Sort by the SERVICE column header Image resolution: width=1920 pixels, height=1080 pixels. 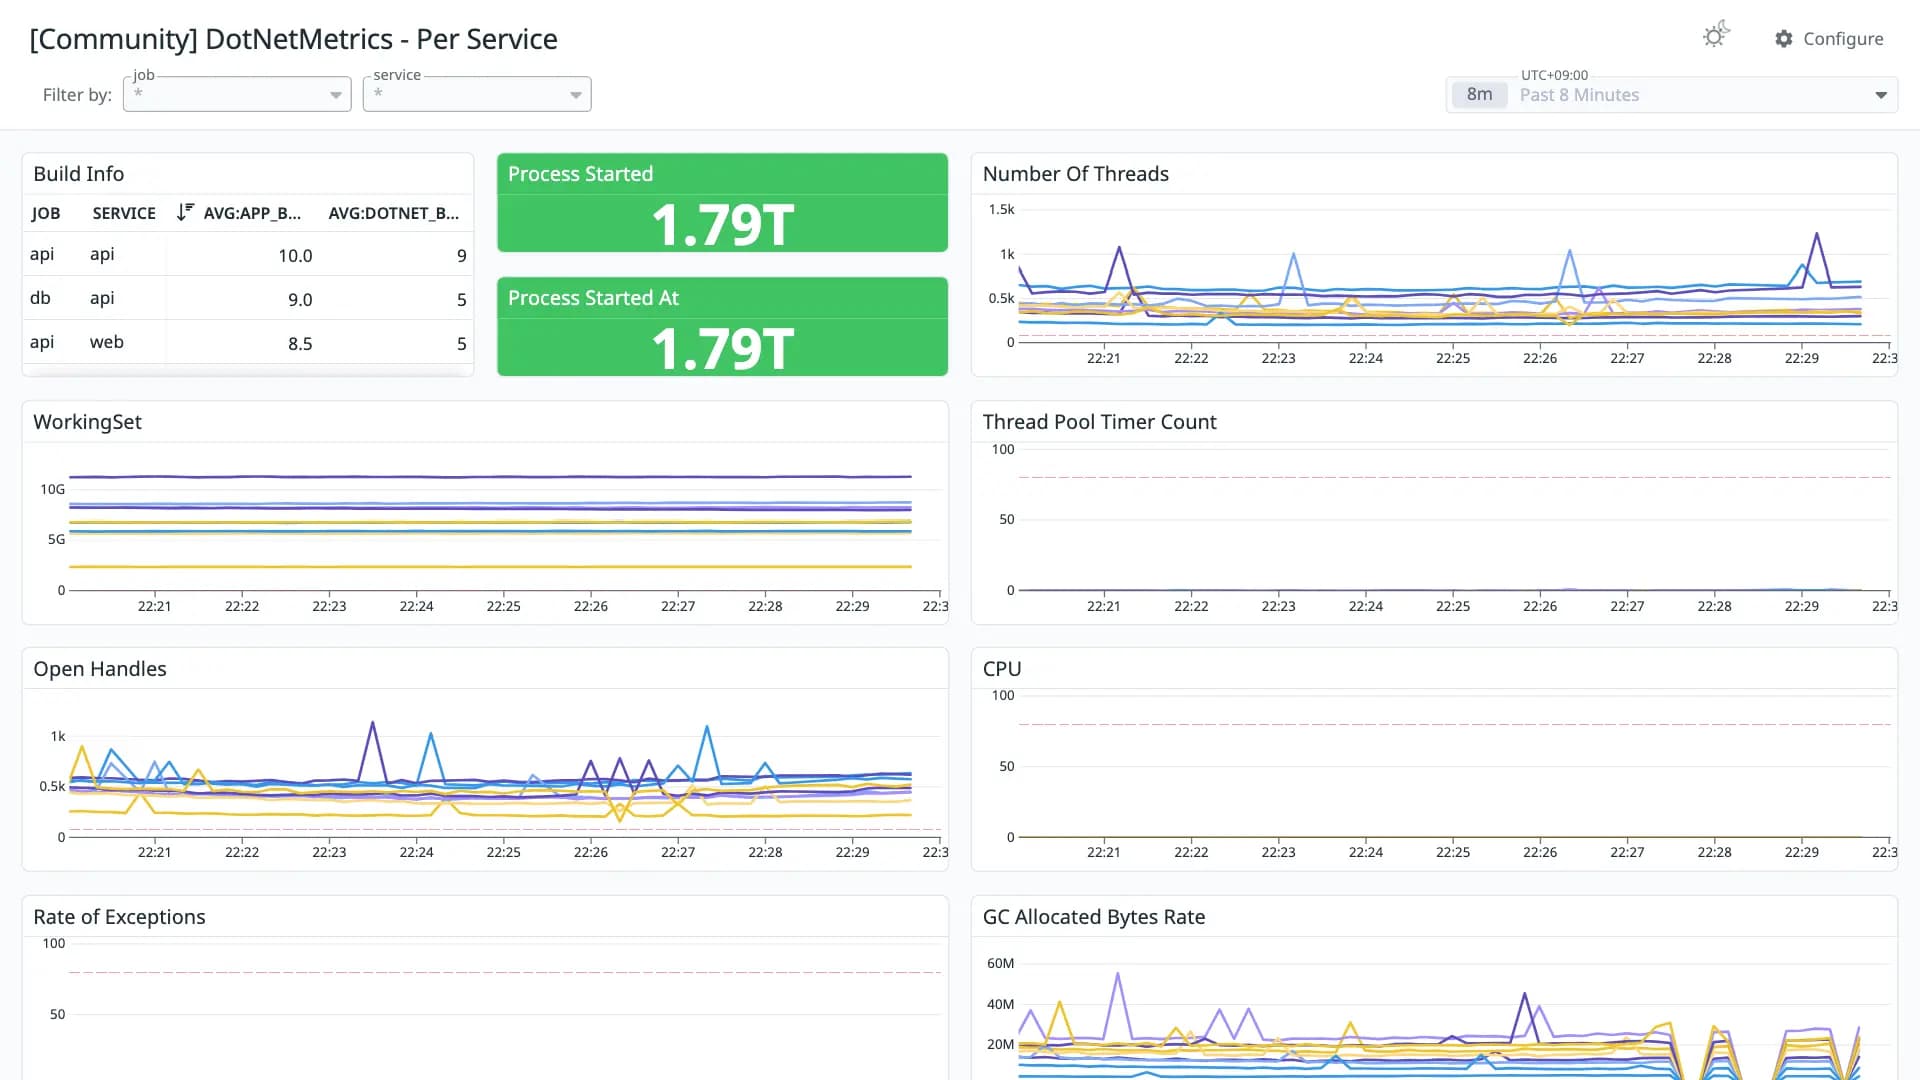(124, 213)
